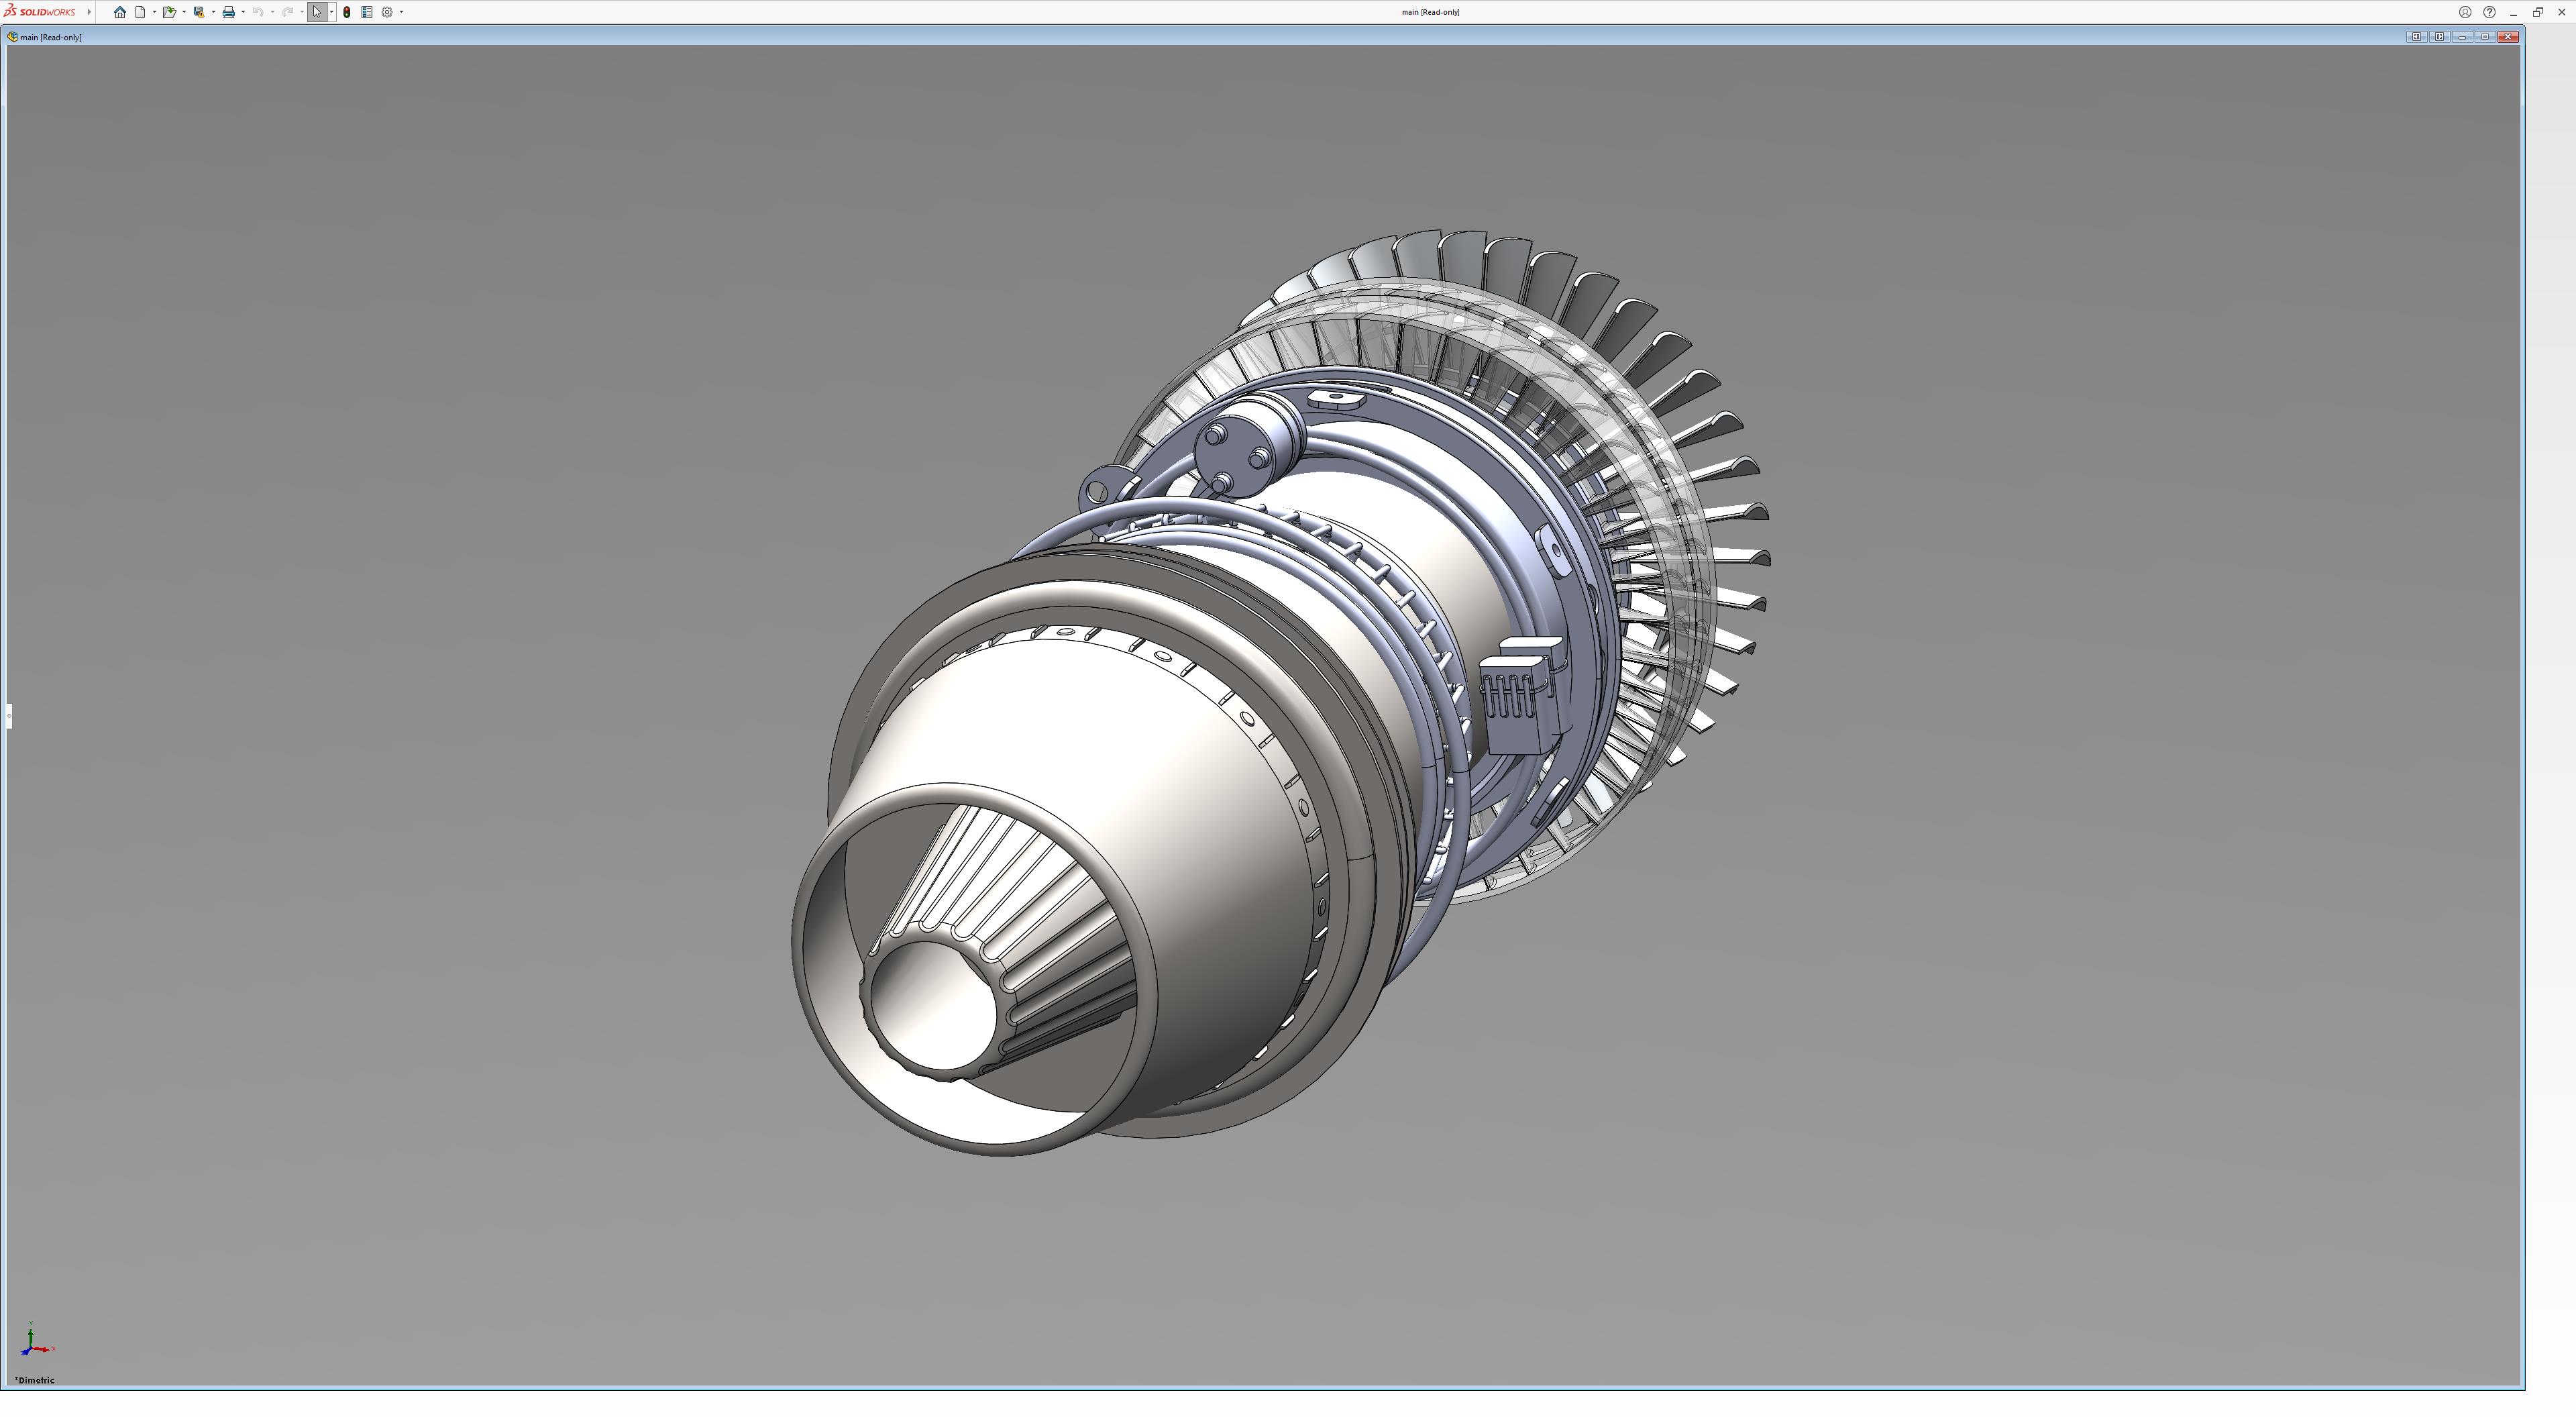Open File Properties list icon

[366, 12]
